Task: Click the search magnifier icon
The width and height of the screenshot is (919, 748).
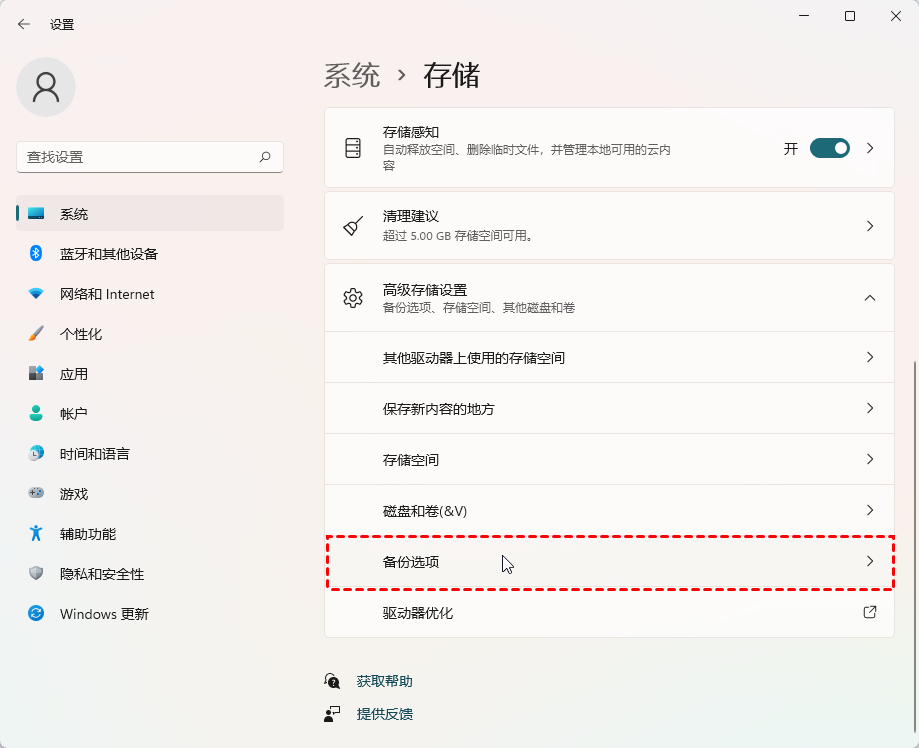Action: (265, 157)
